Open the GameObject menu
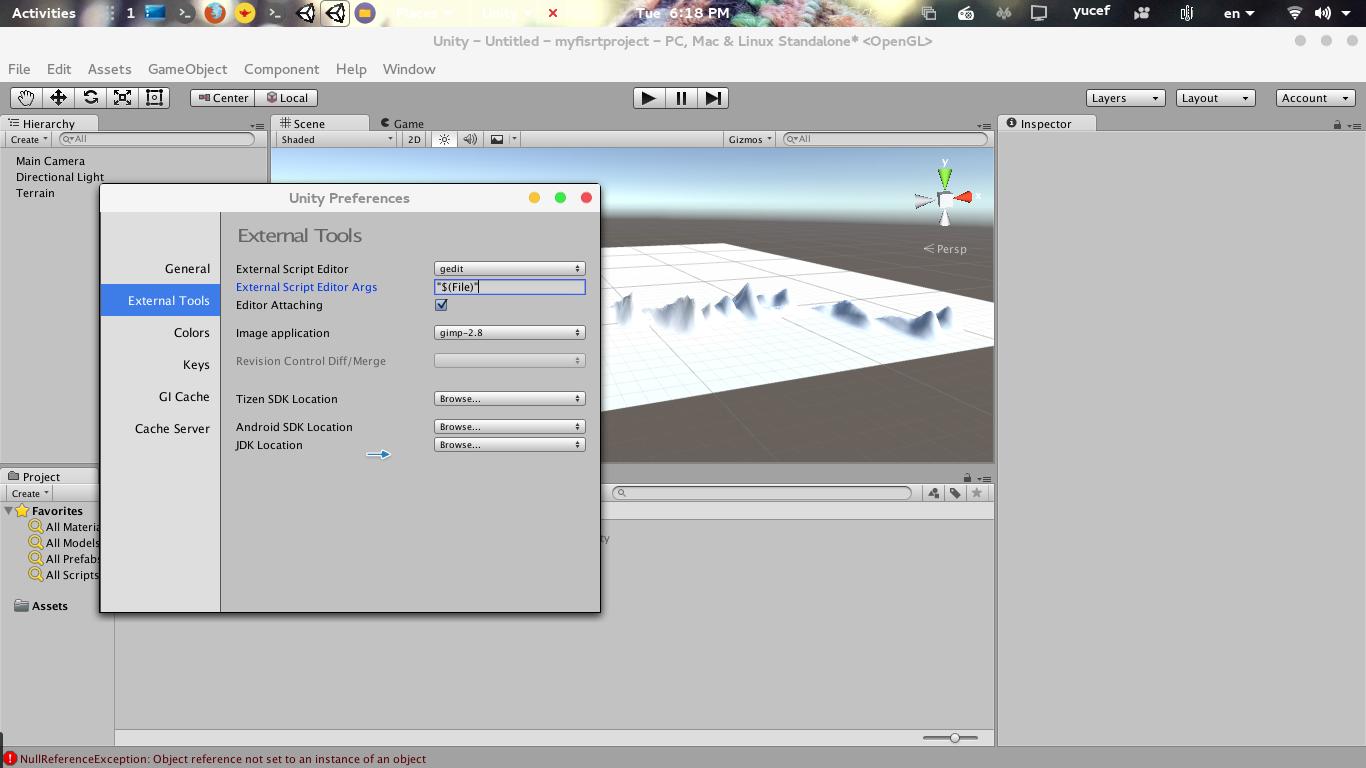This screenshot has width=1366, height=768. click(187, 69)
